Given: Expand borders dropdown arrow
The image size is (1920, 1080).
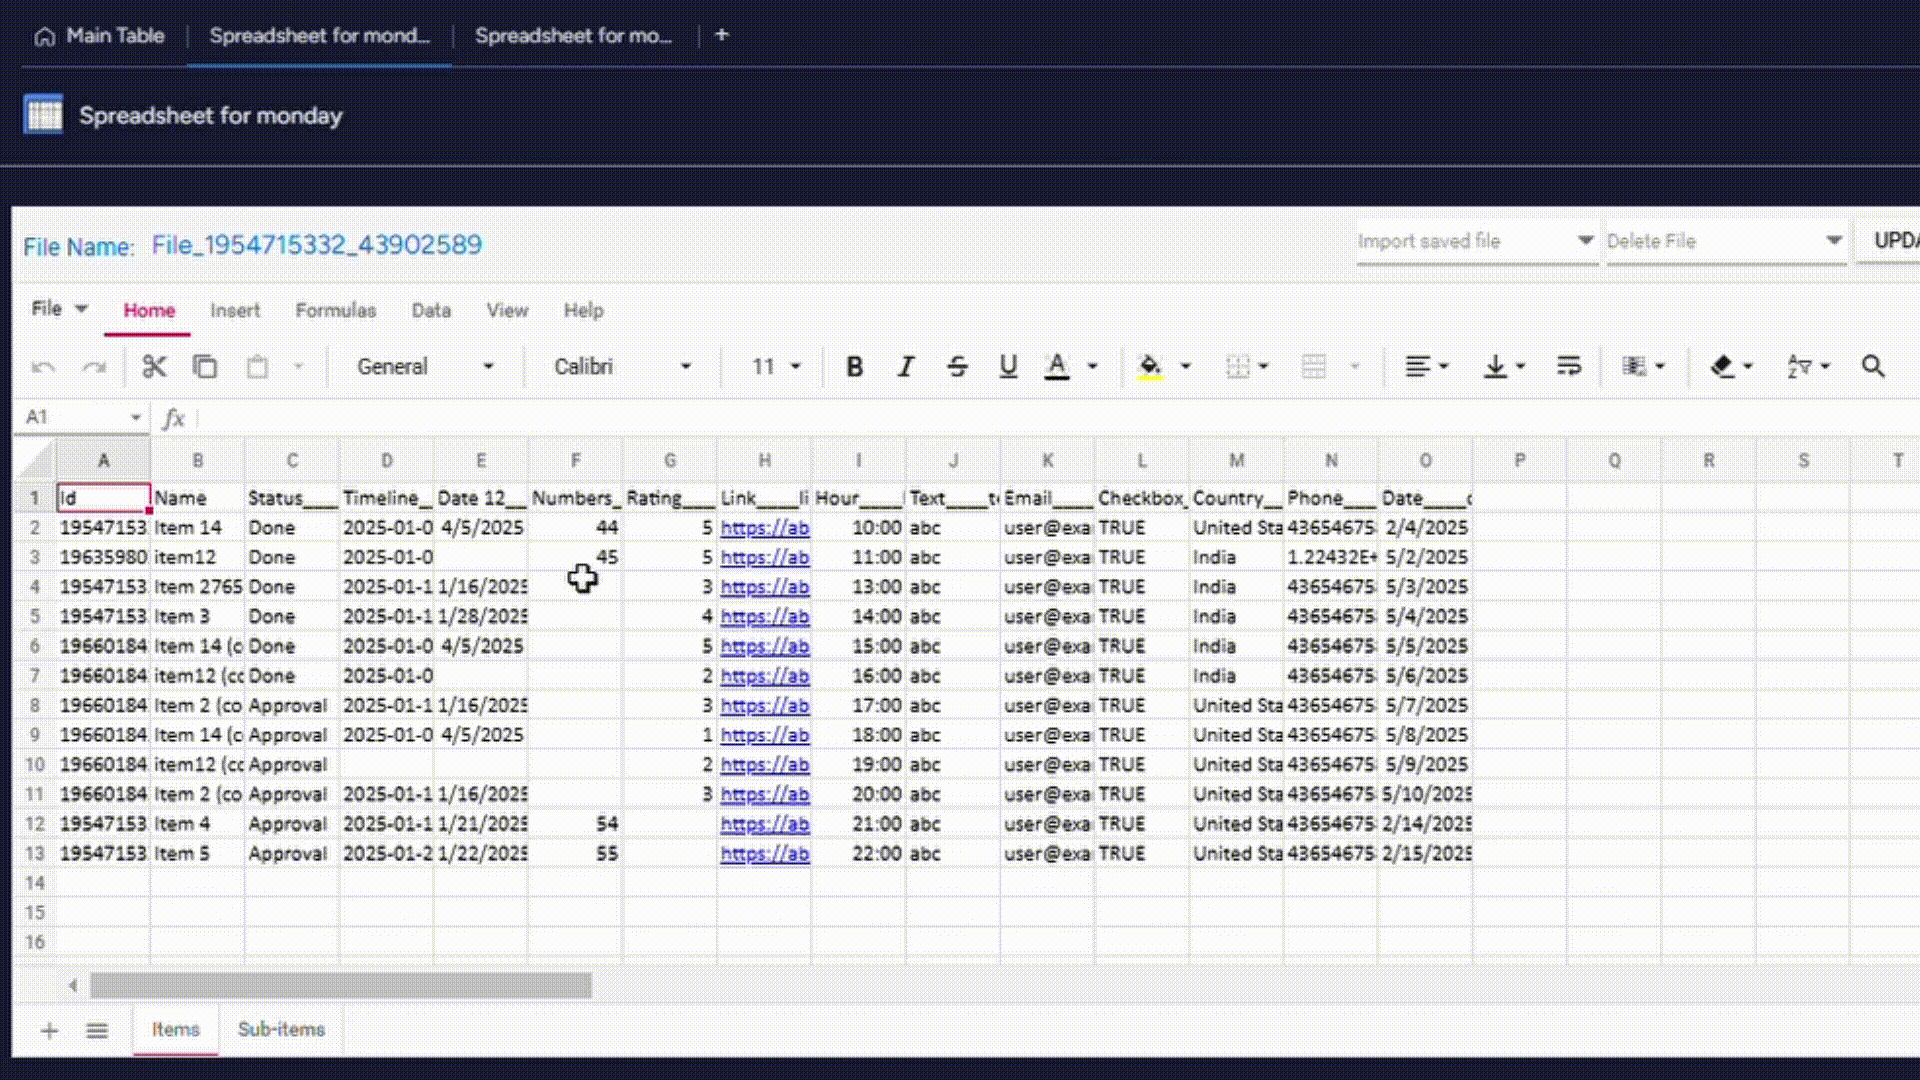Looking at the screenshot, I should tap(1264, 367).
